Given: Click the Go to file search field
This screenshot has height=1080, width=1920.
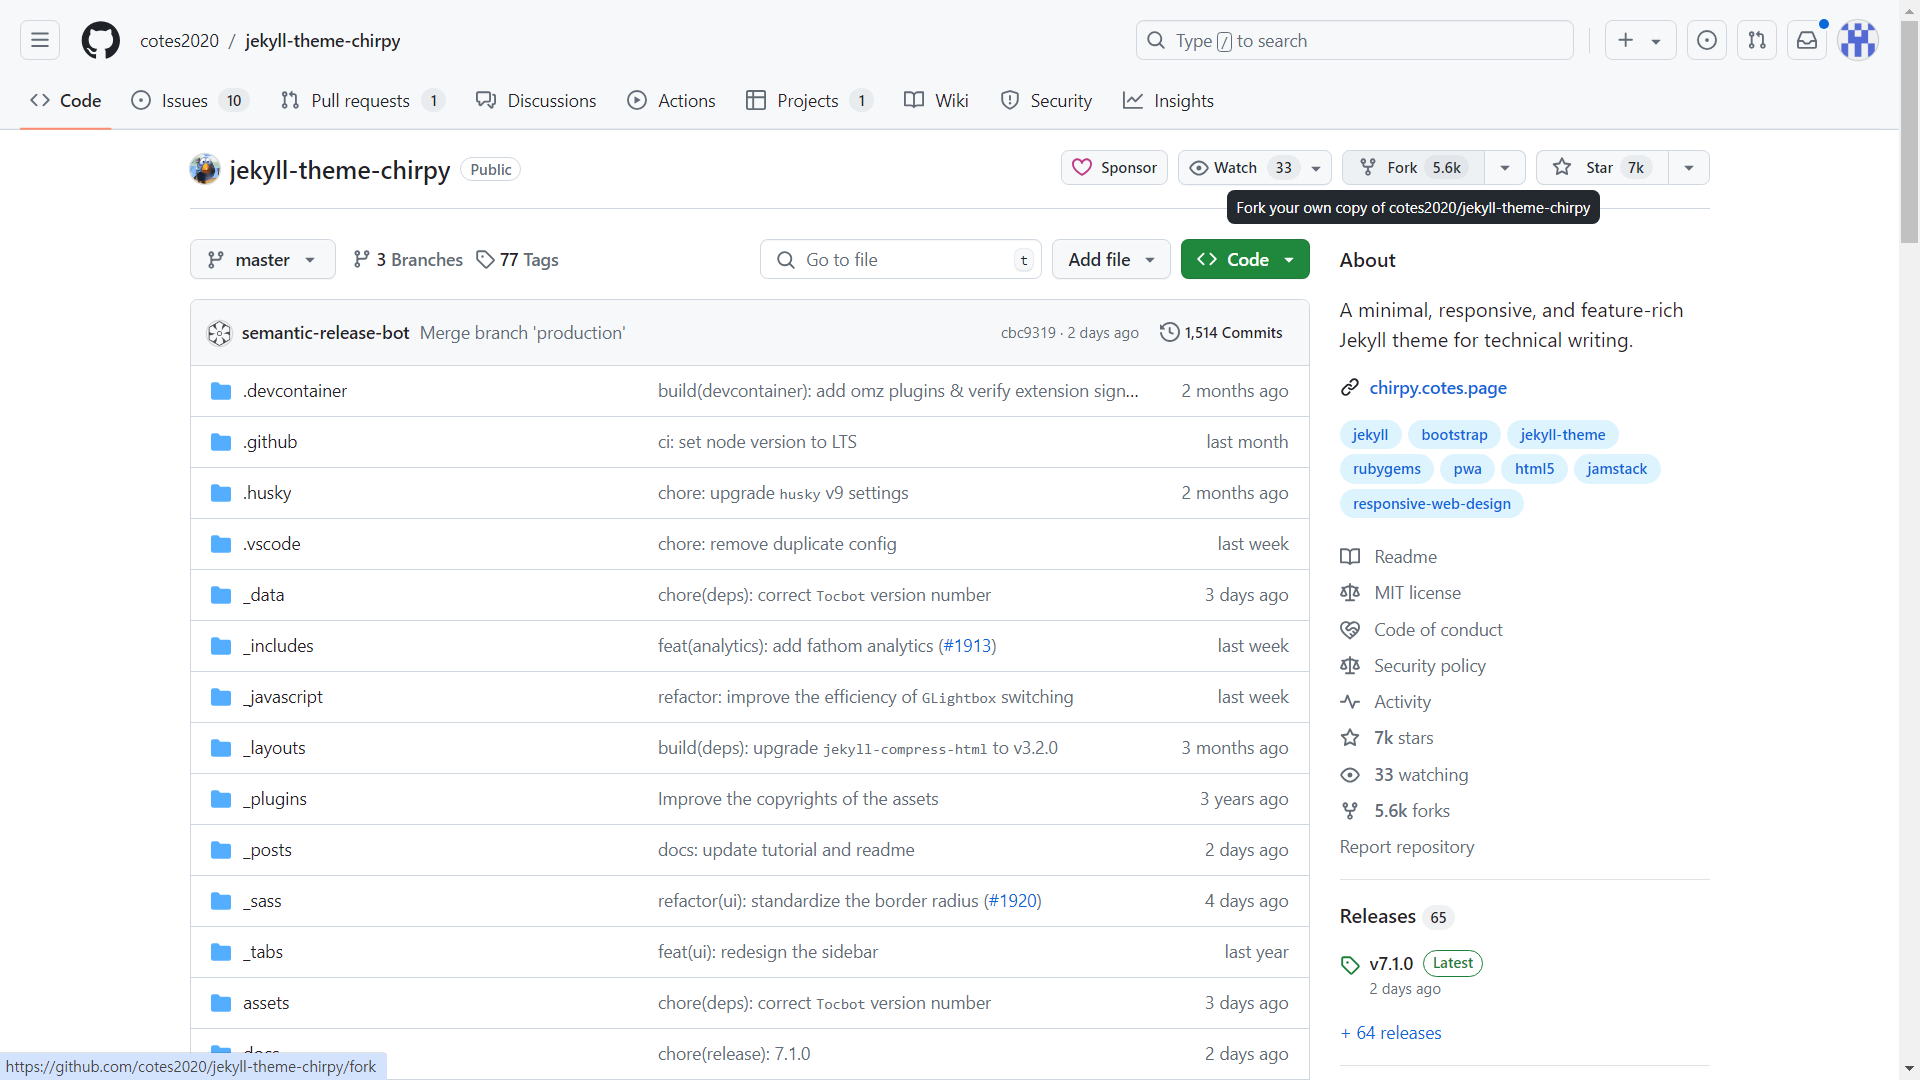Looking at the screenshot, I should (x=900, y=259).
